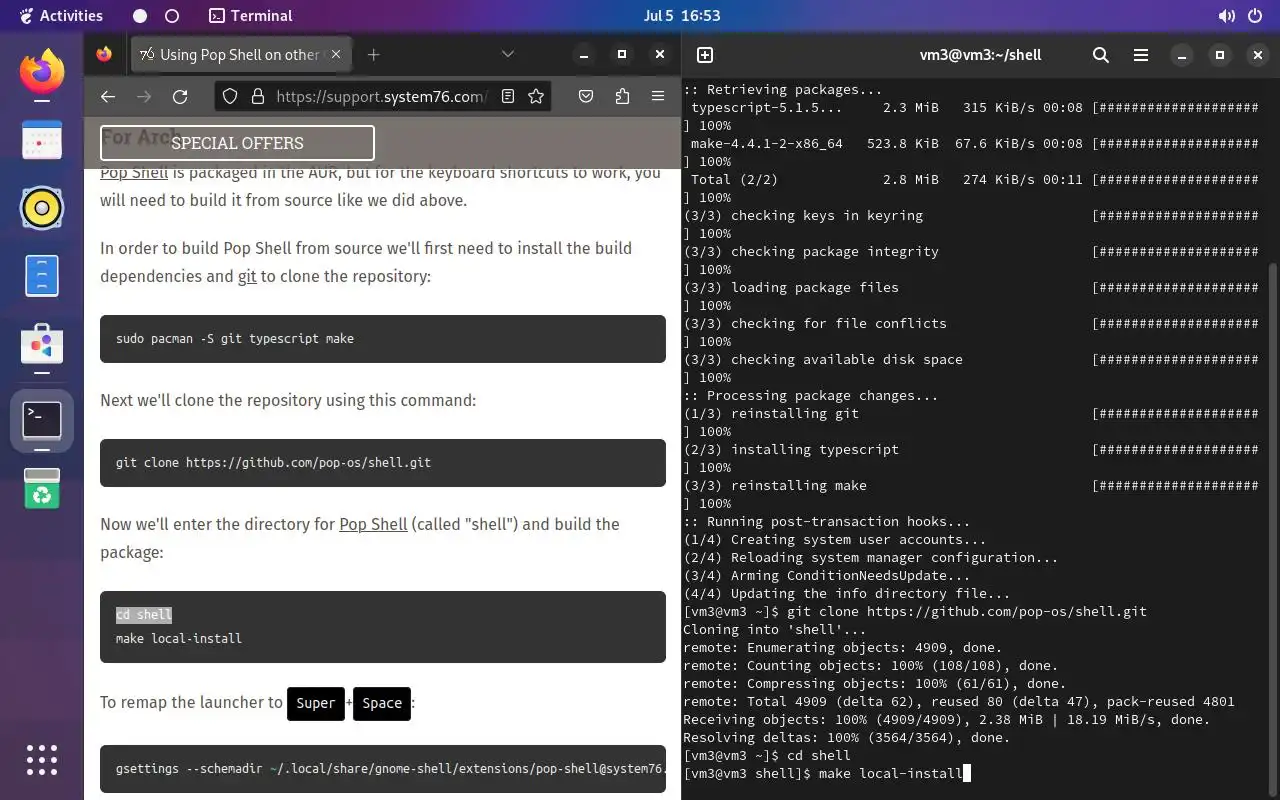Open the Terminal app menu in top bar
Image resolution: width=1280 pixels, height=800 pixels.
[x=251, y=16]
